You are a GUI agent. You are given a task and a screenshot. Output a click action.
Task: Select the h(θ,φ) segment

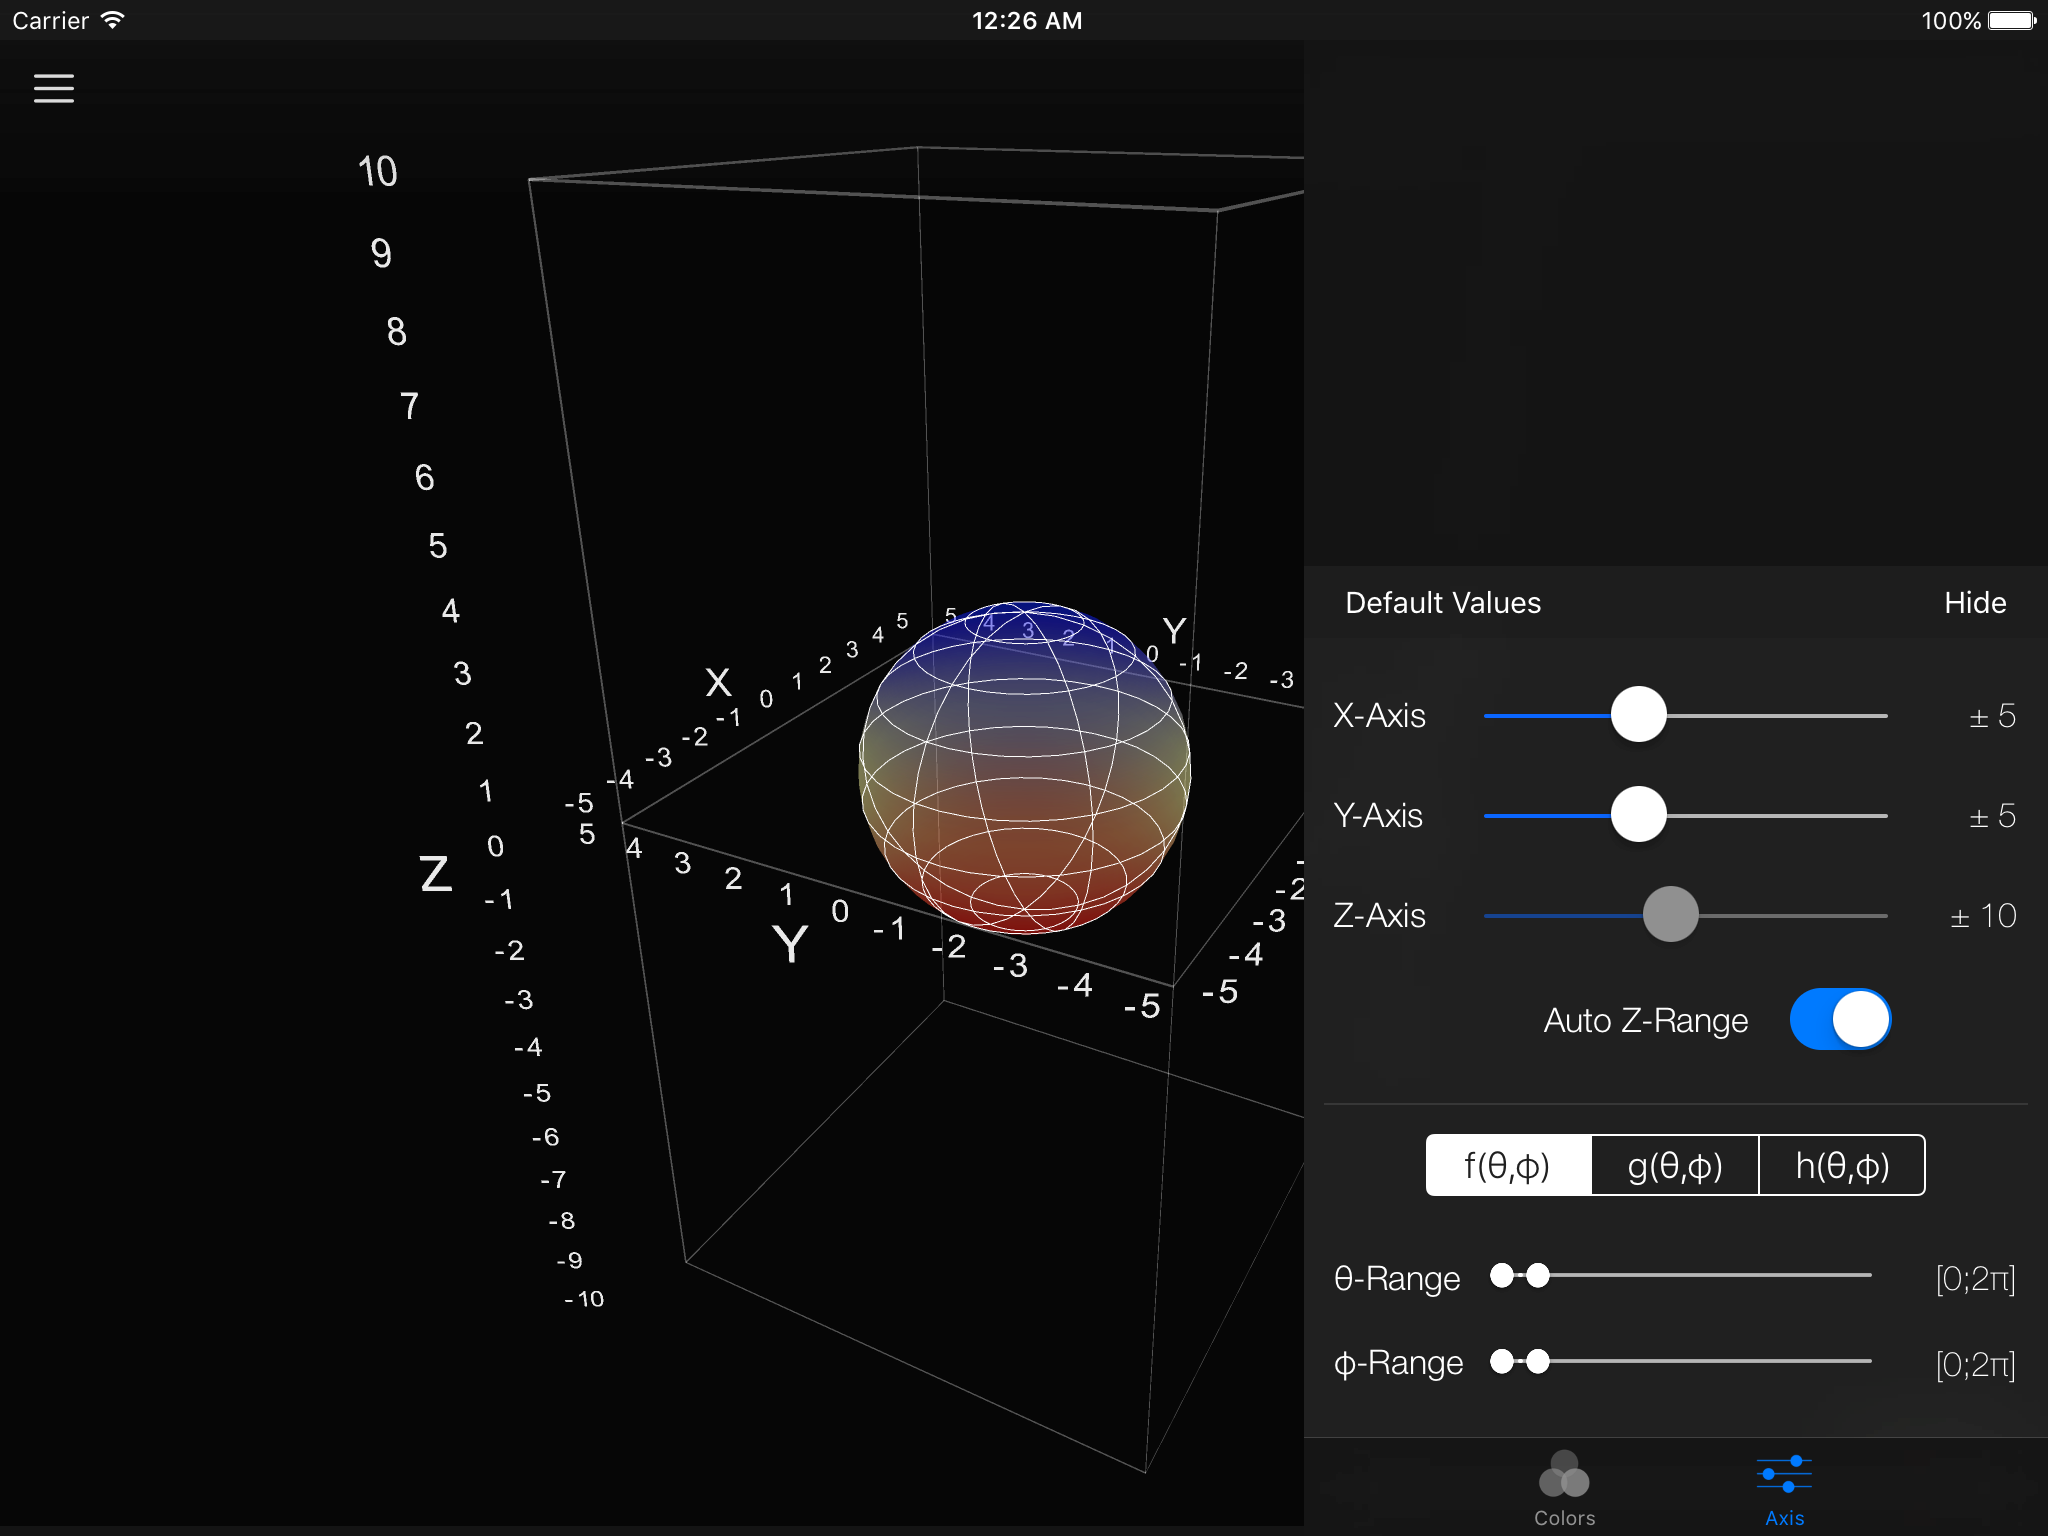pyautogui.click(x=1842, y=1165)
